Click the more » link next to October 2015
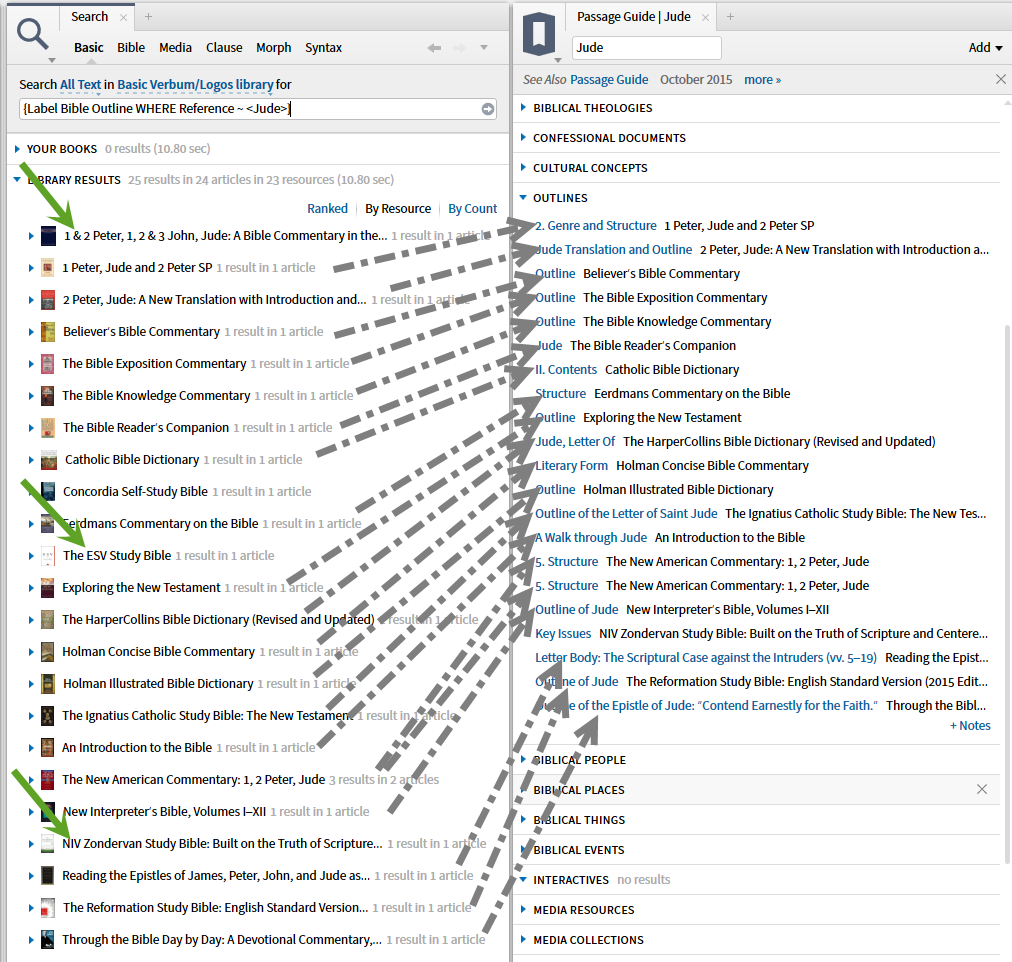Screen dimensions: 1012x962 [x=762, y=79]
